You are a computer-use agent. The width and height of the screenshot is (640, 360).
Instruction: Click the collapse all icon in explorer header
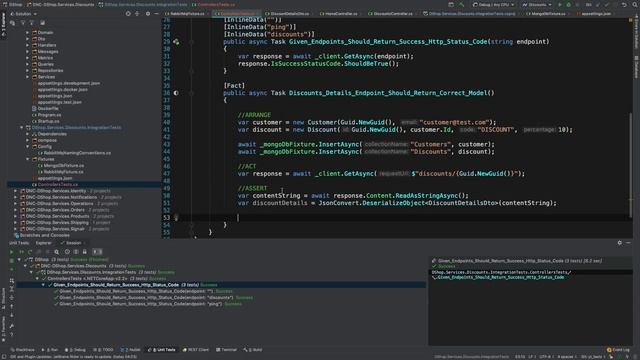coord(137,13)
